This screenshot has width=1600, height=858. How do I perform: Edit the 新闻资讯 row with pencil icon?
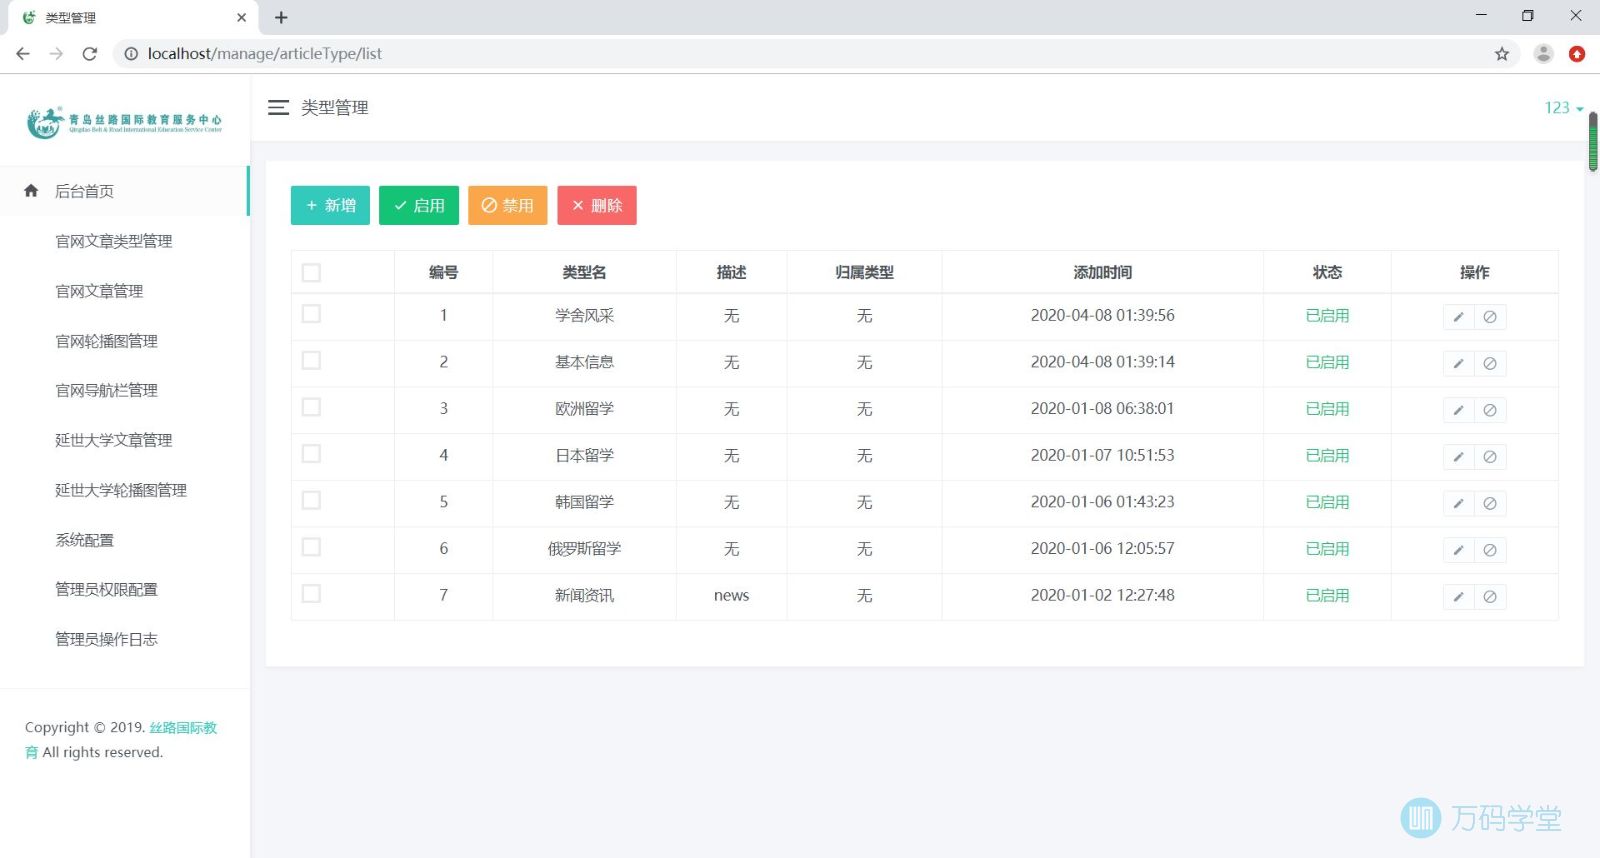pyautogui.click(x=1458, y=597)
